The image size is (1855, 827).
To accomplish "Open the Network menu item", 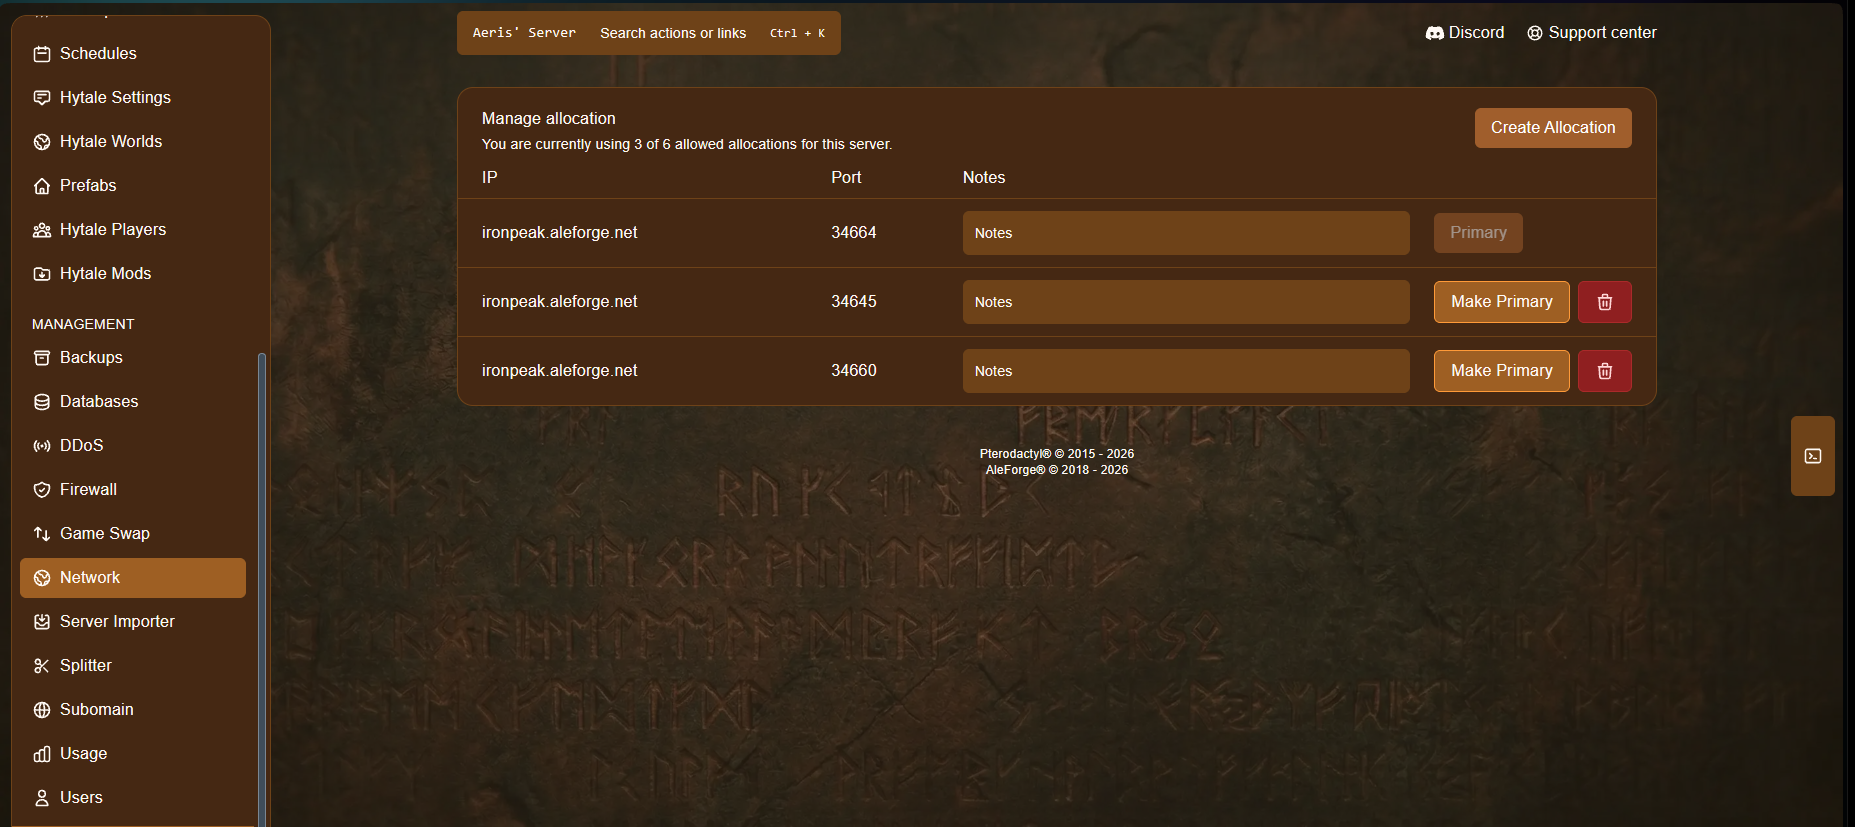I will 133,578.
